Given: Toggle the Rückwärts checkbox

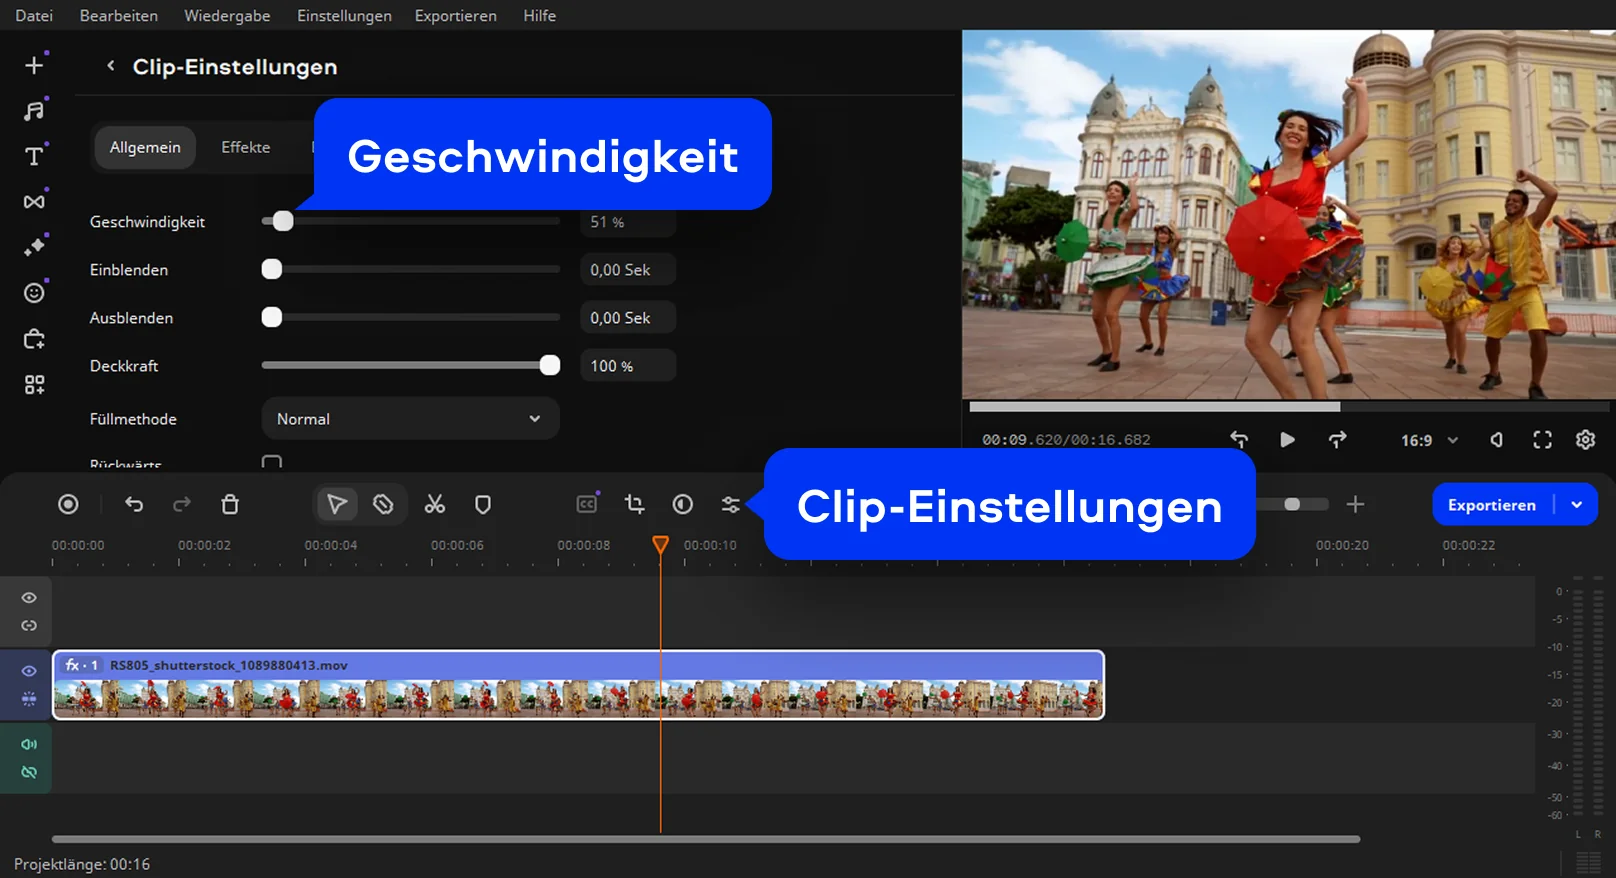Looking at the screenshot, I should [271, 463].
